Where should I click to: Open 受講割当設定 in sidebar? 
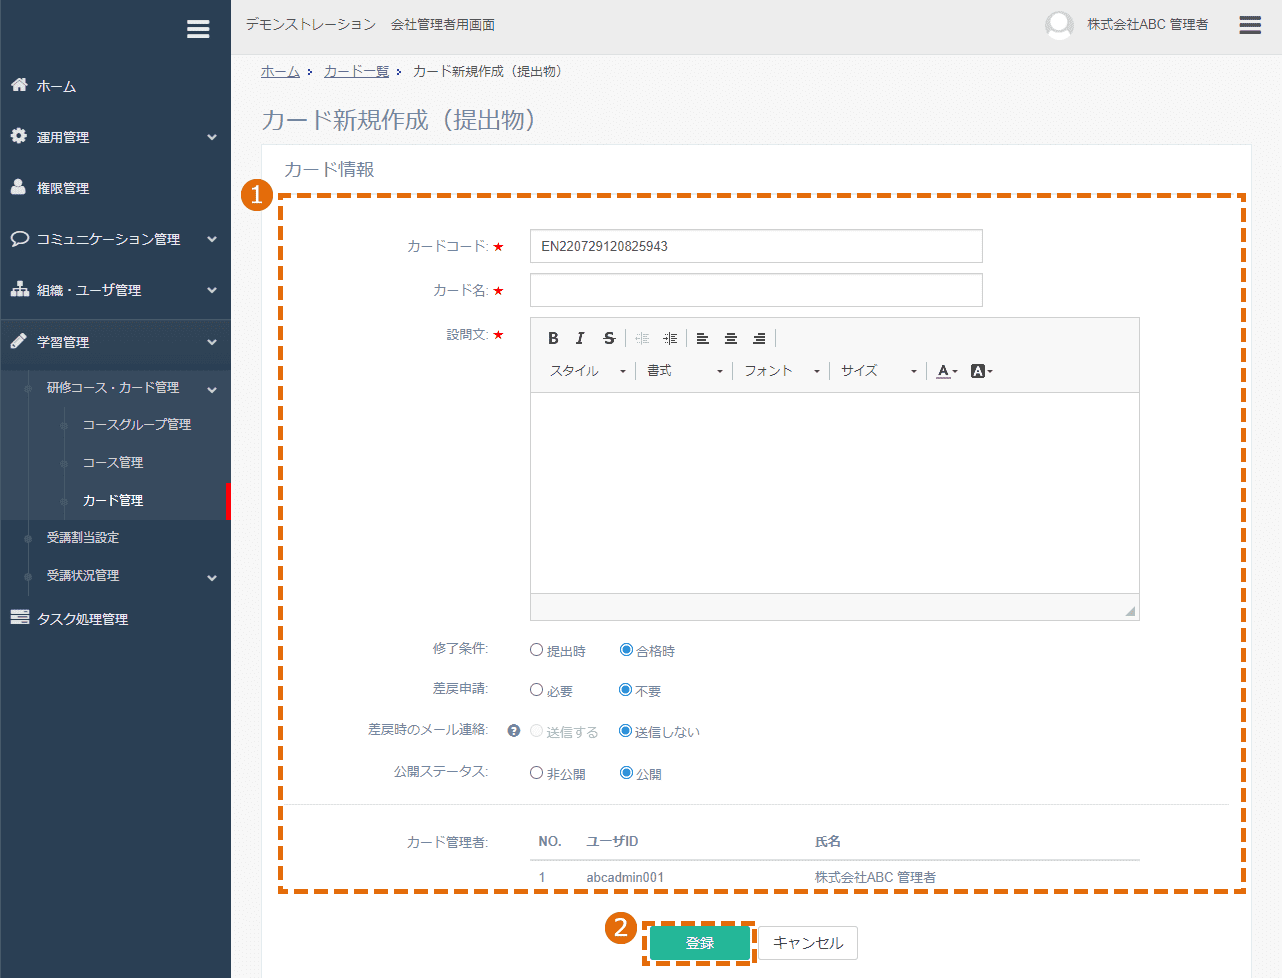coord(83,537)
